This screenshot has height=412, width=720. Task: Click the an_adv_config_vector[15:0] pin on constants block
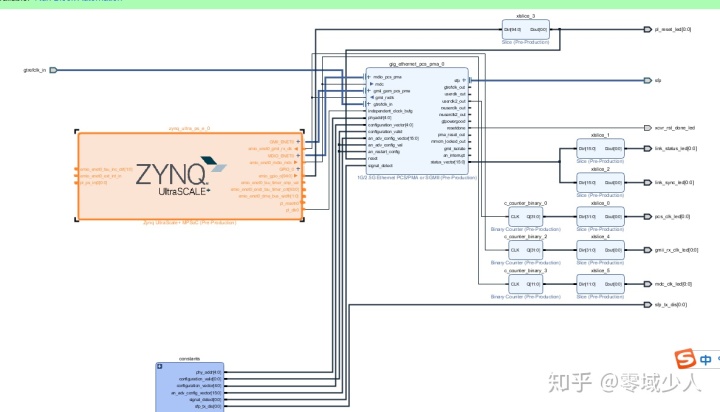tap(196, 393)
